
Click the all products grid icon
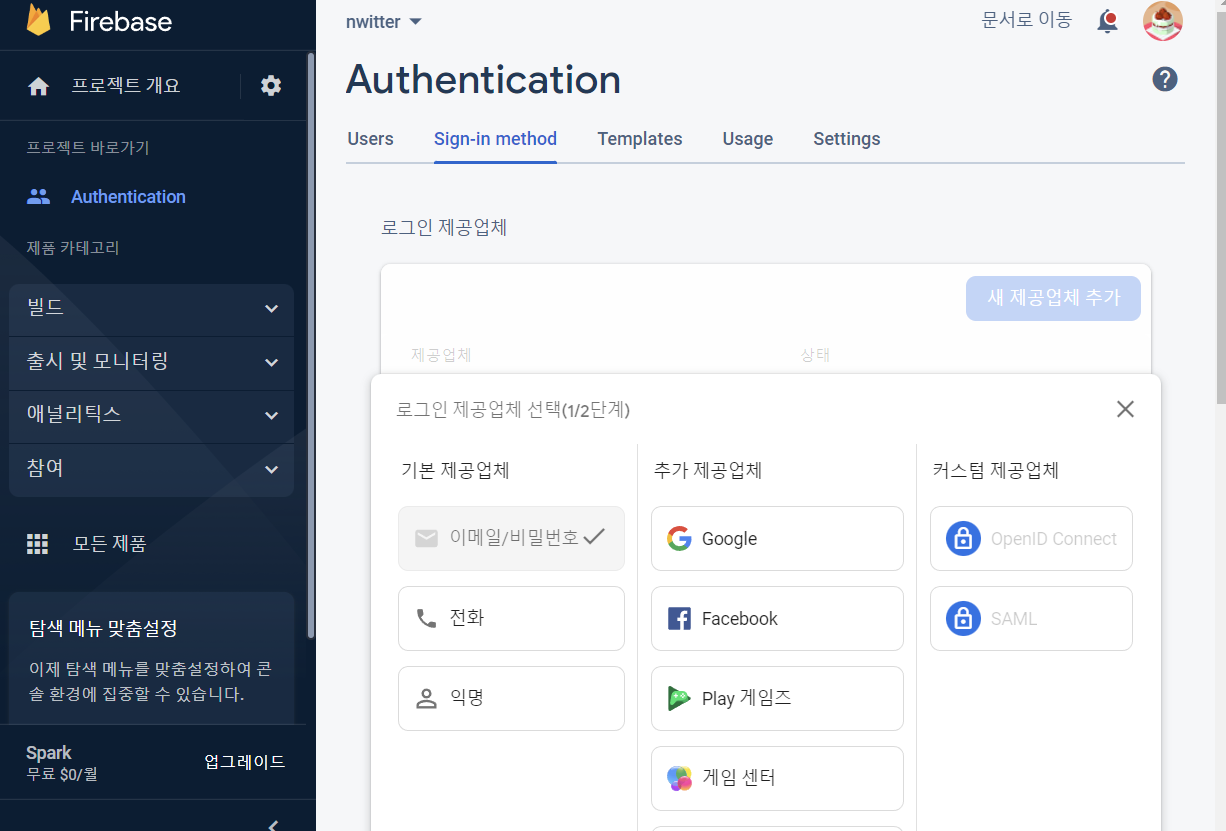(x=37, y=544)
